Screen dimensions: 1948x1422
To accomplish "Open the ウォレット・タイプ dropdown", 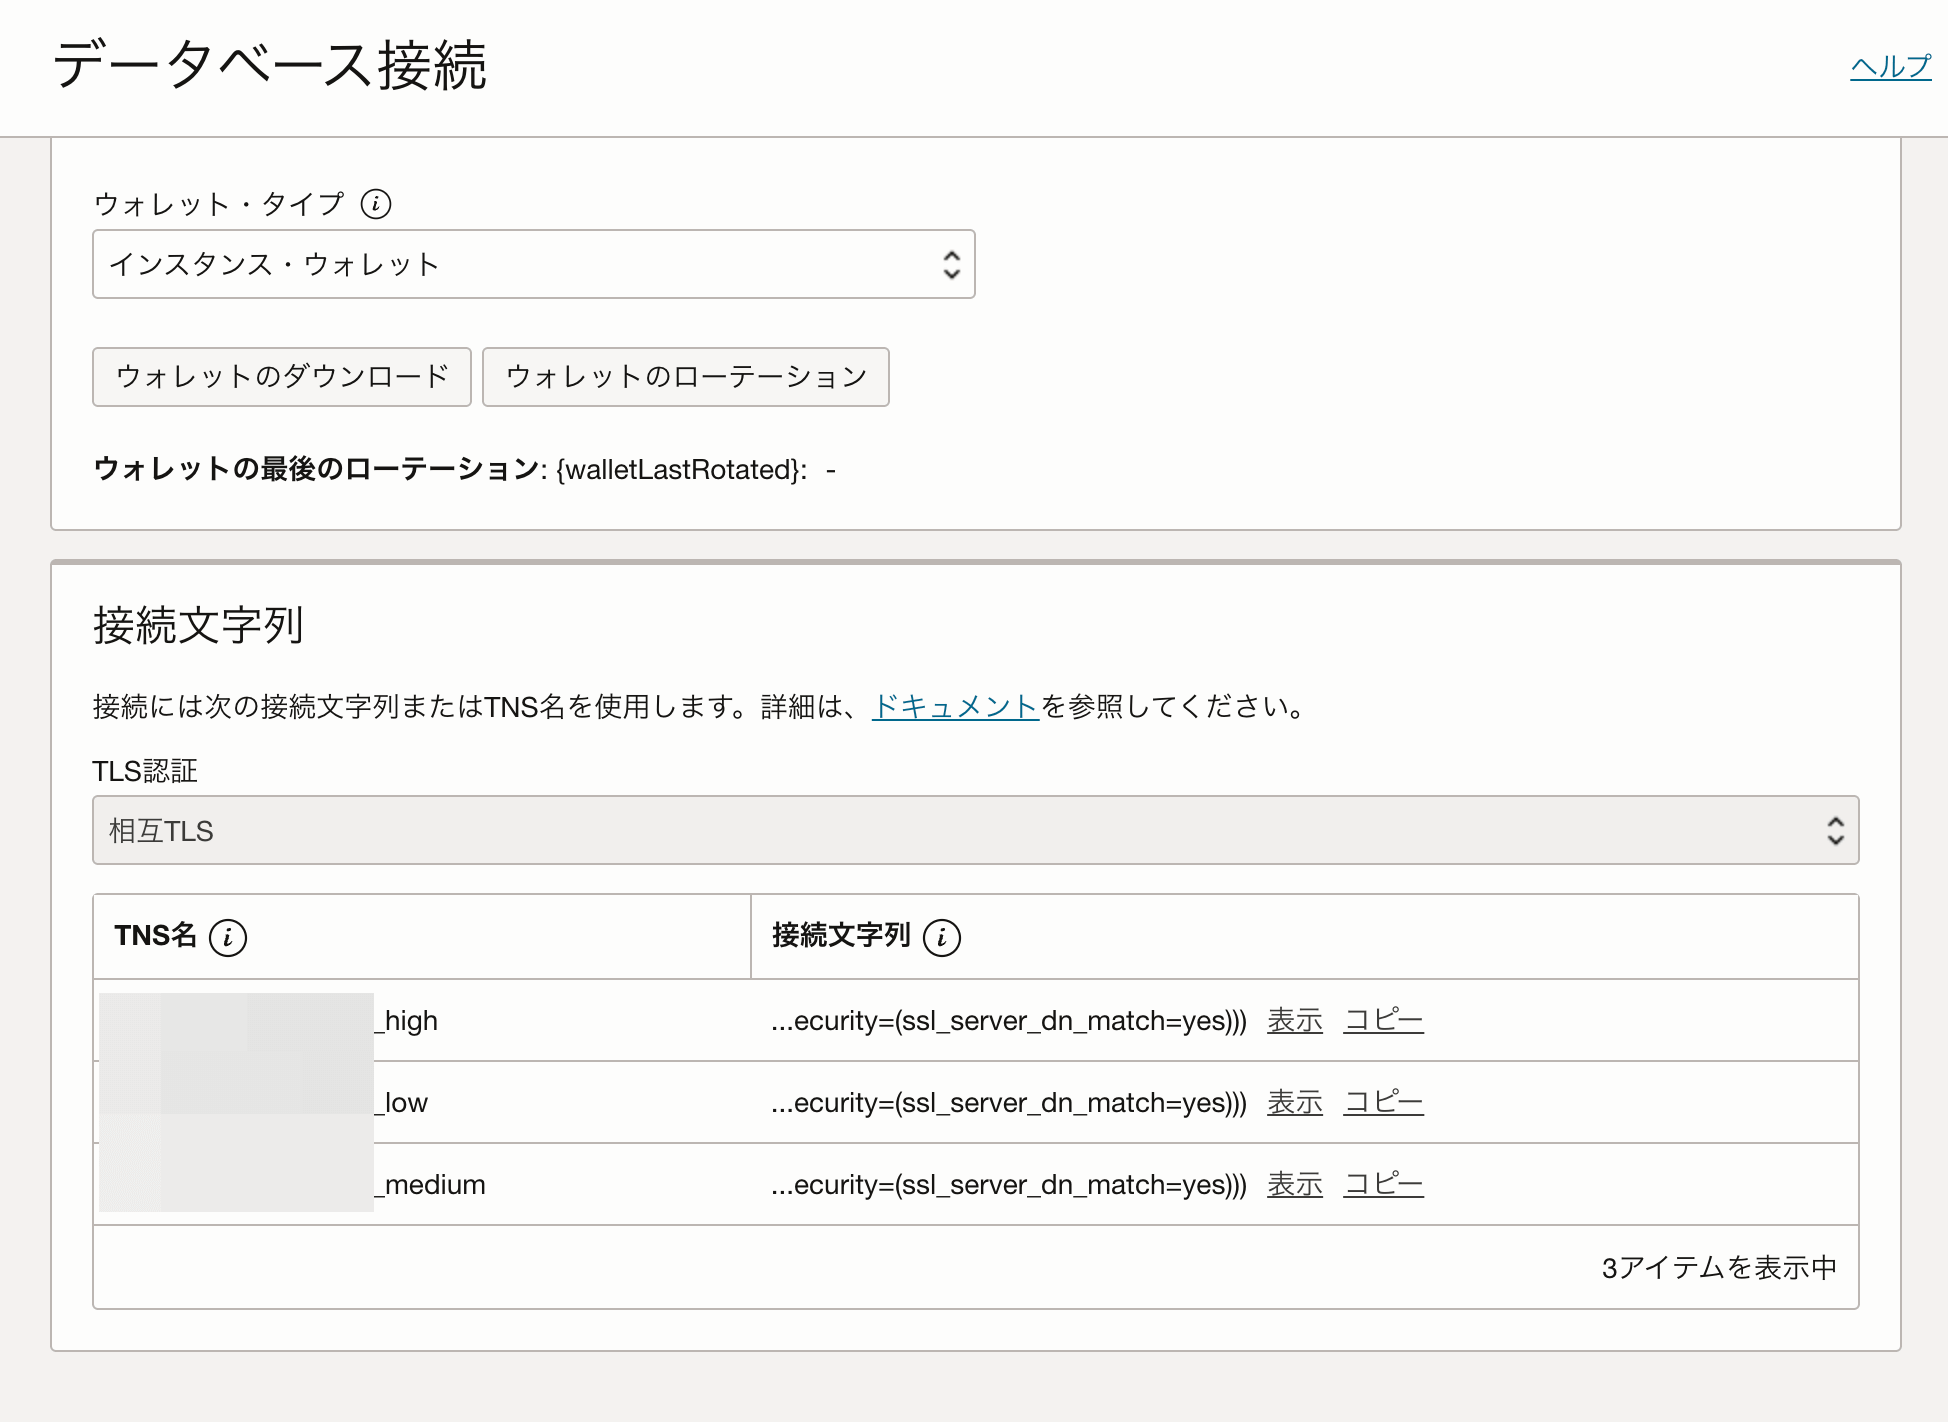I will coord(533,264).
